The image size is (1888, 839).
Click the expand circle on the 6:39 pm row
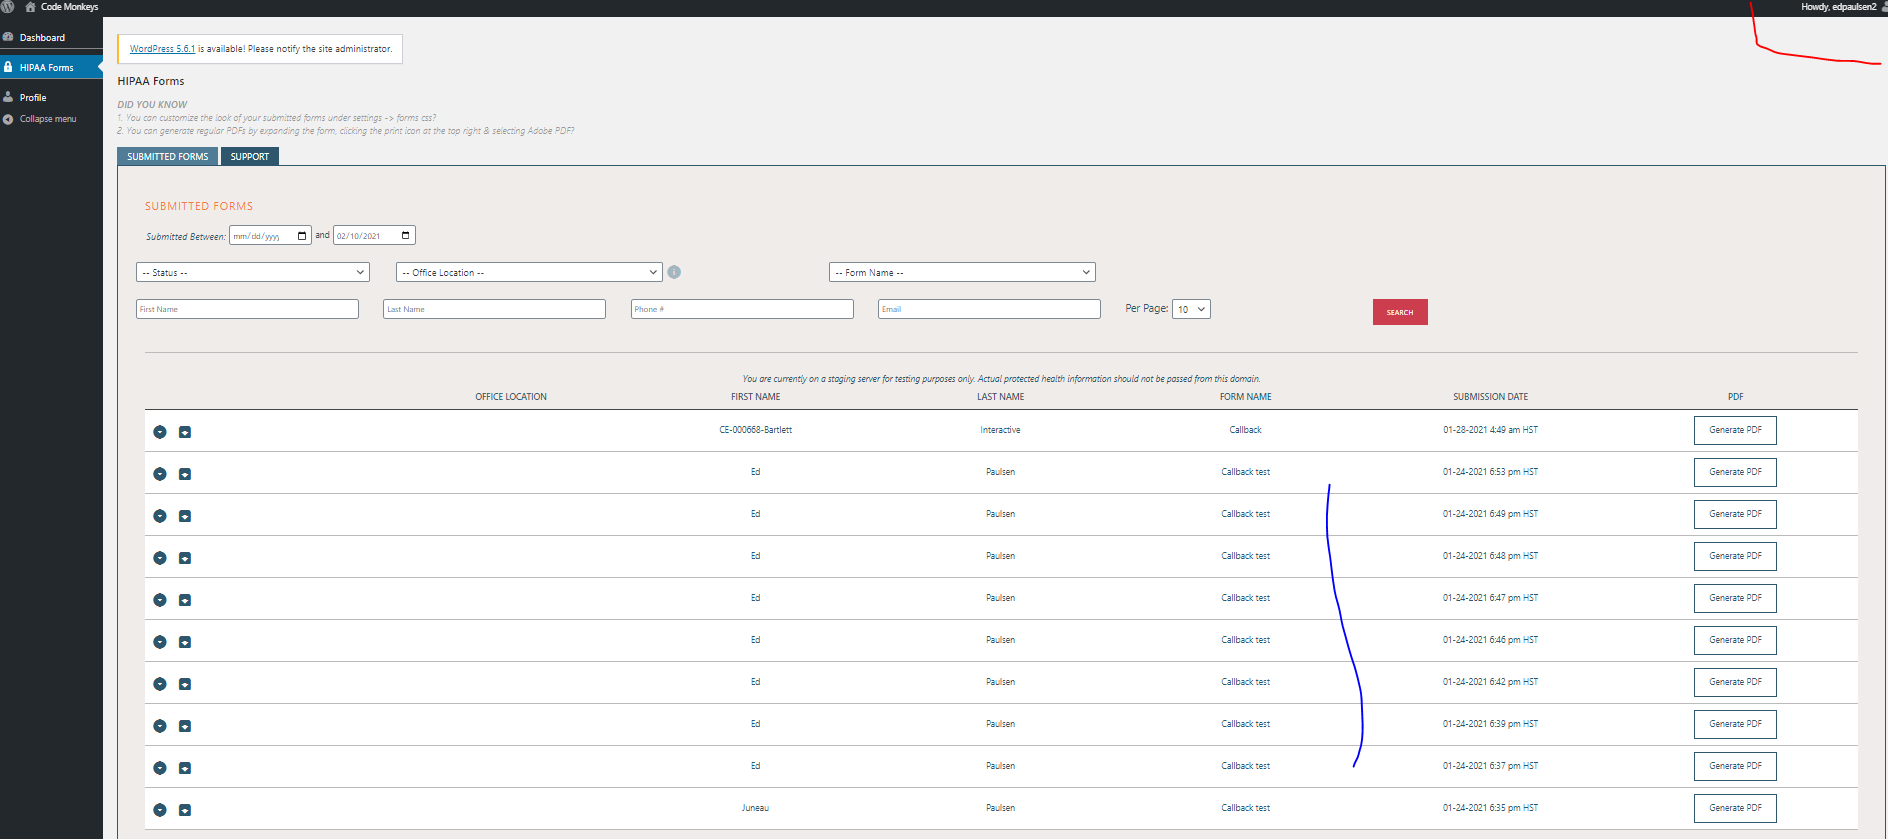(x=160, y=726)
